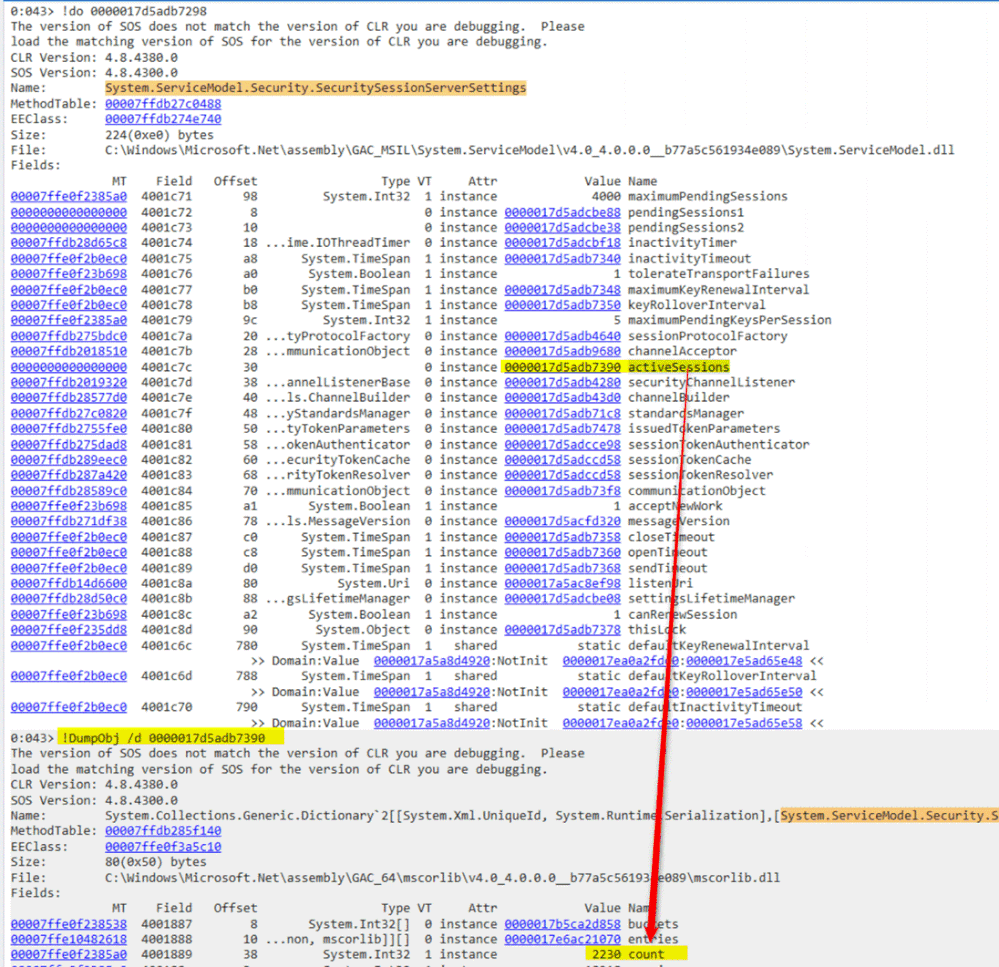Open MT link 00007ffdb28577d0 for channelBuilder

pos(68,398)
